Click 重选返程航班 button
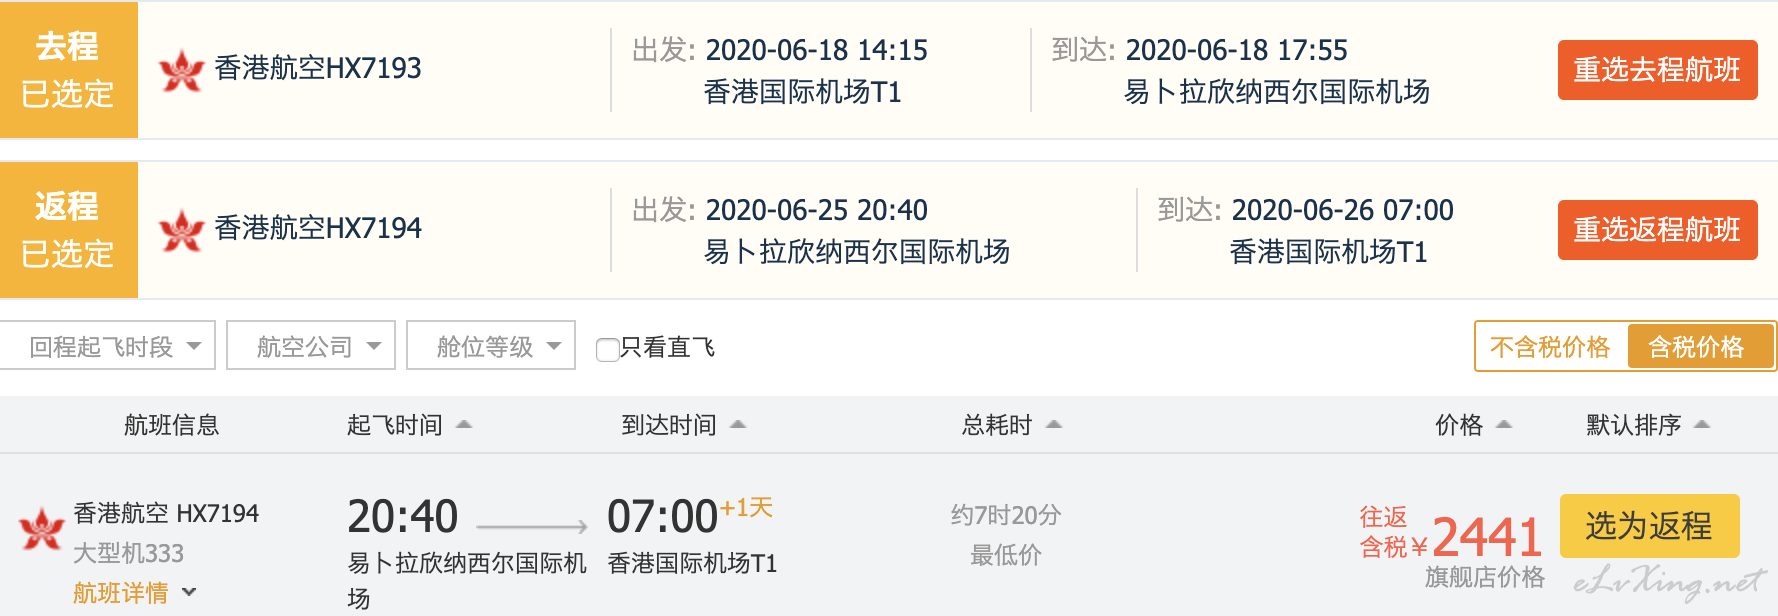This screenshot has height=616, width=1778. tap(1657, 230)
